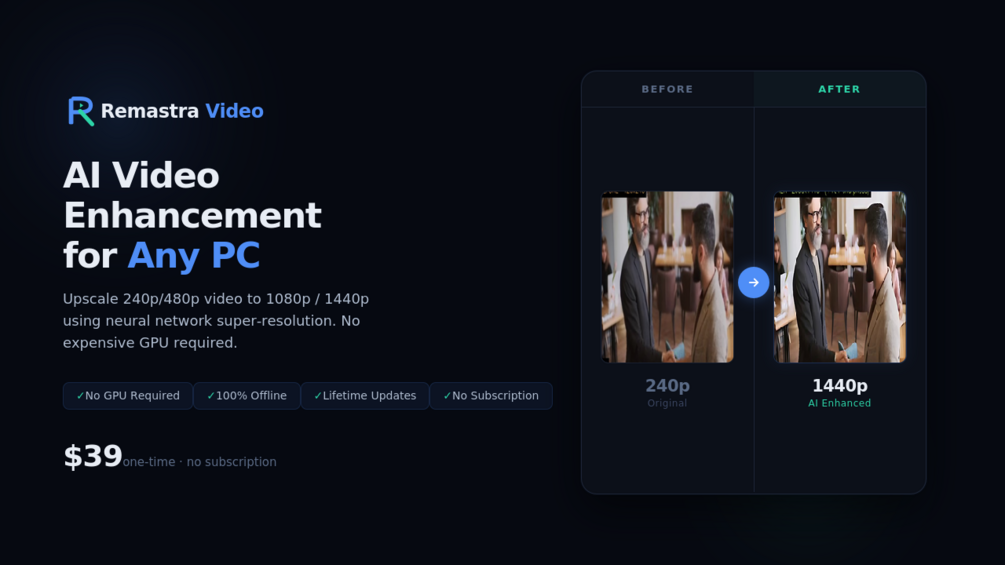
Task: Click the 'one-time · no subscription' text
Action: 199,462
